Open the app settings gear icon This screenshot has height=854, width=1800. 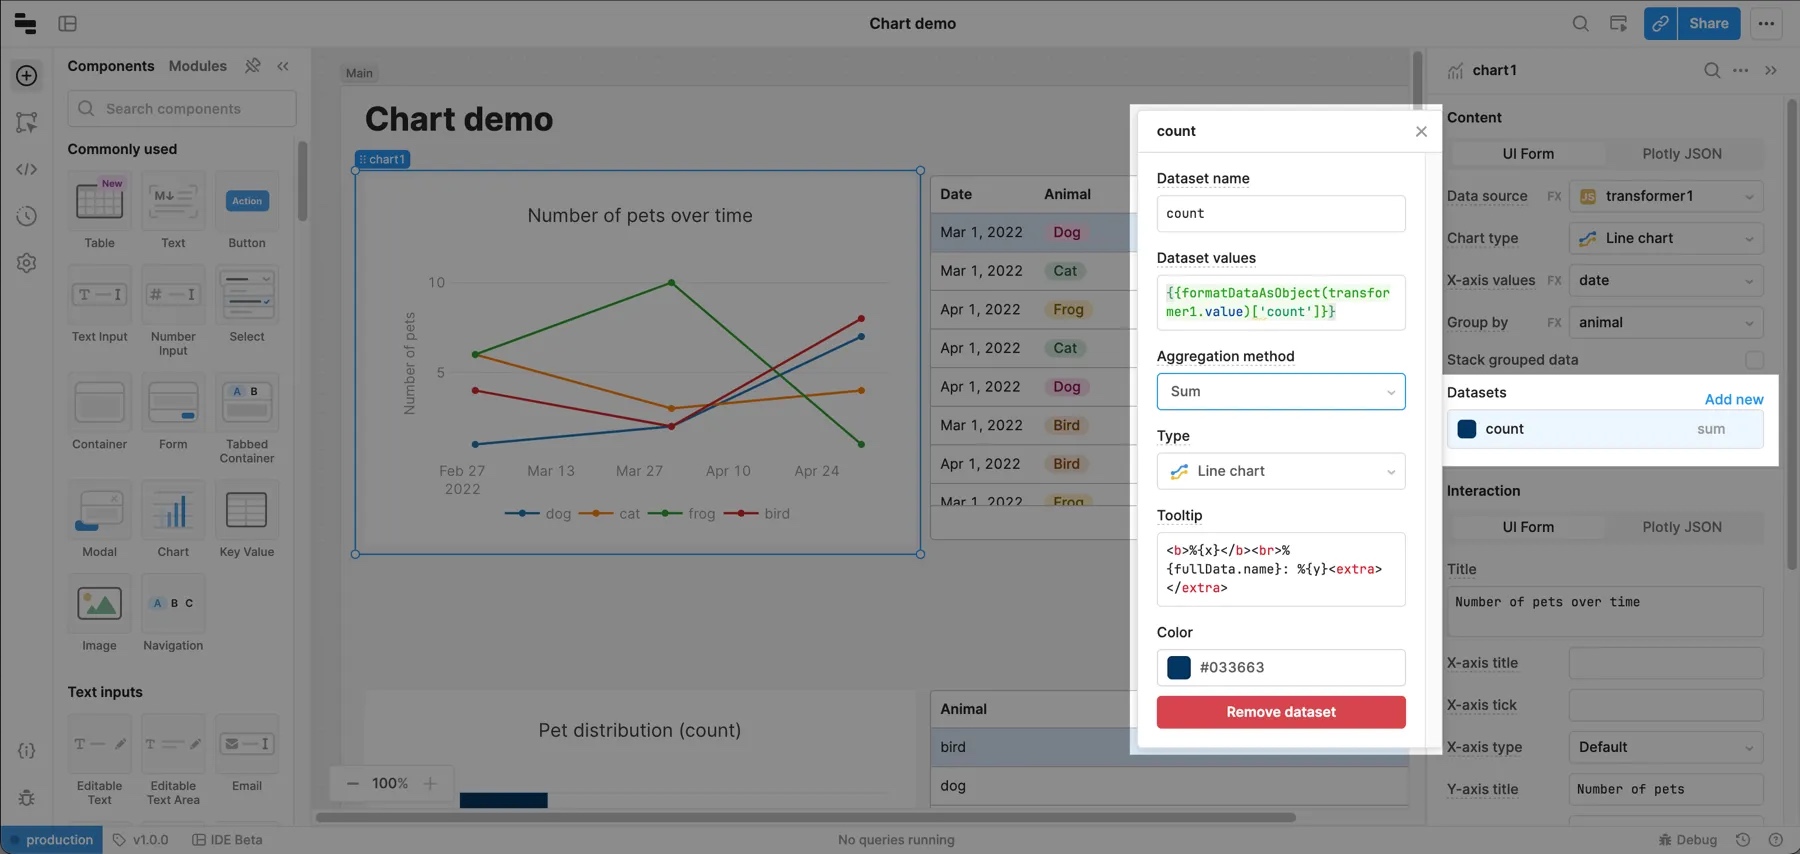(x=27, y=263)
